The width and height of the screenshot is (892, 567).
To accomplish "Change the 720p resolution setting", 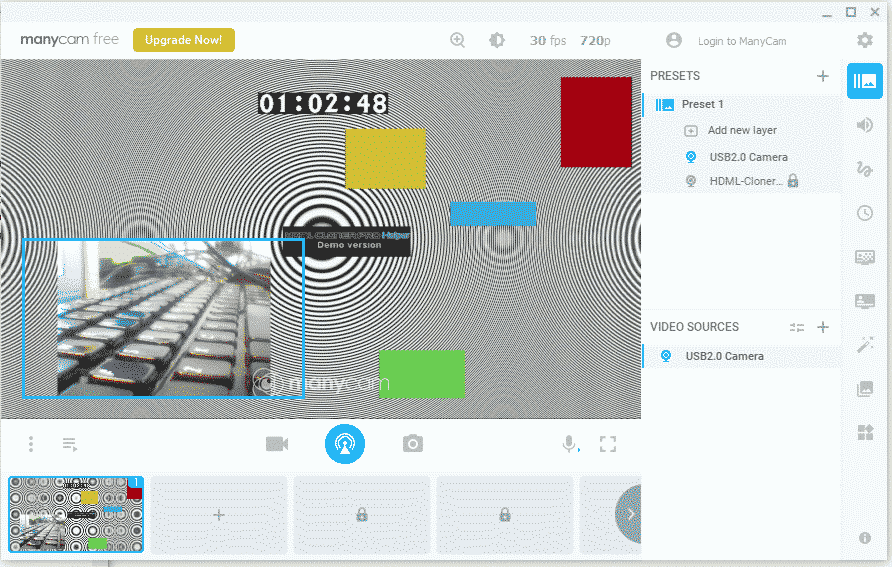I will pos(595,40).
